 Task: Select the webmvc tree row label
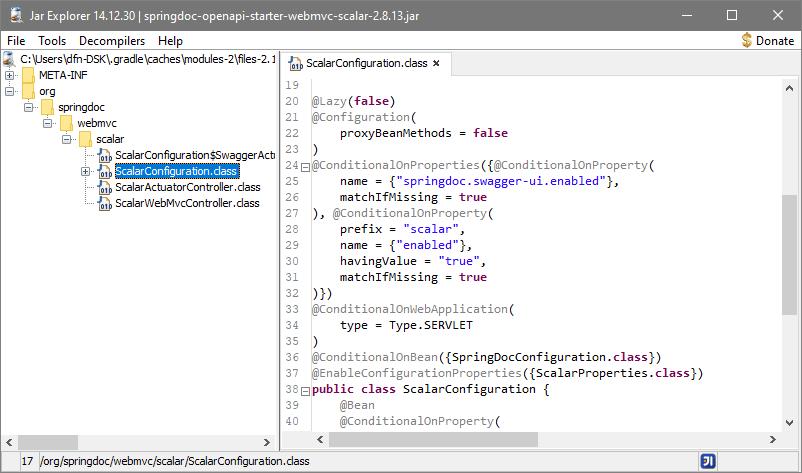tap(97, 123)
